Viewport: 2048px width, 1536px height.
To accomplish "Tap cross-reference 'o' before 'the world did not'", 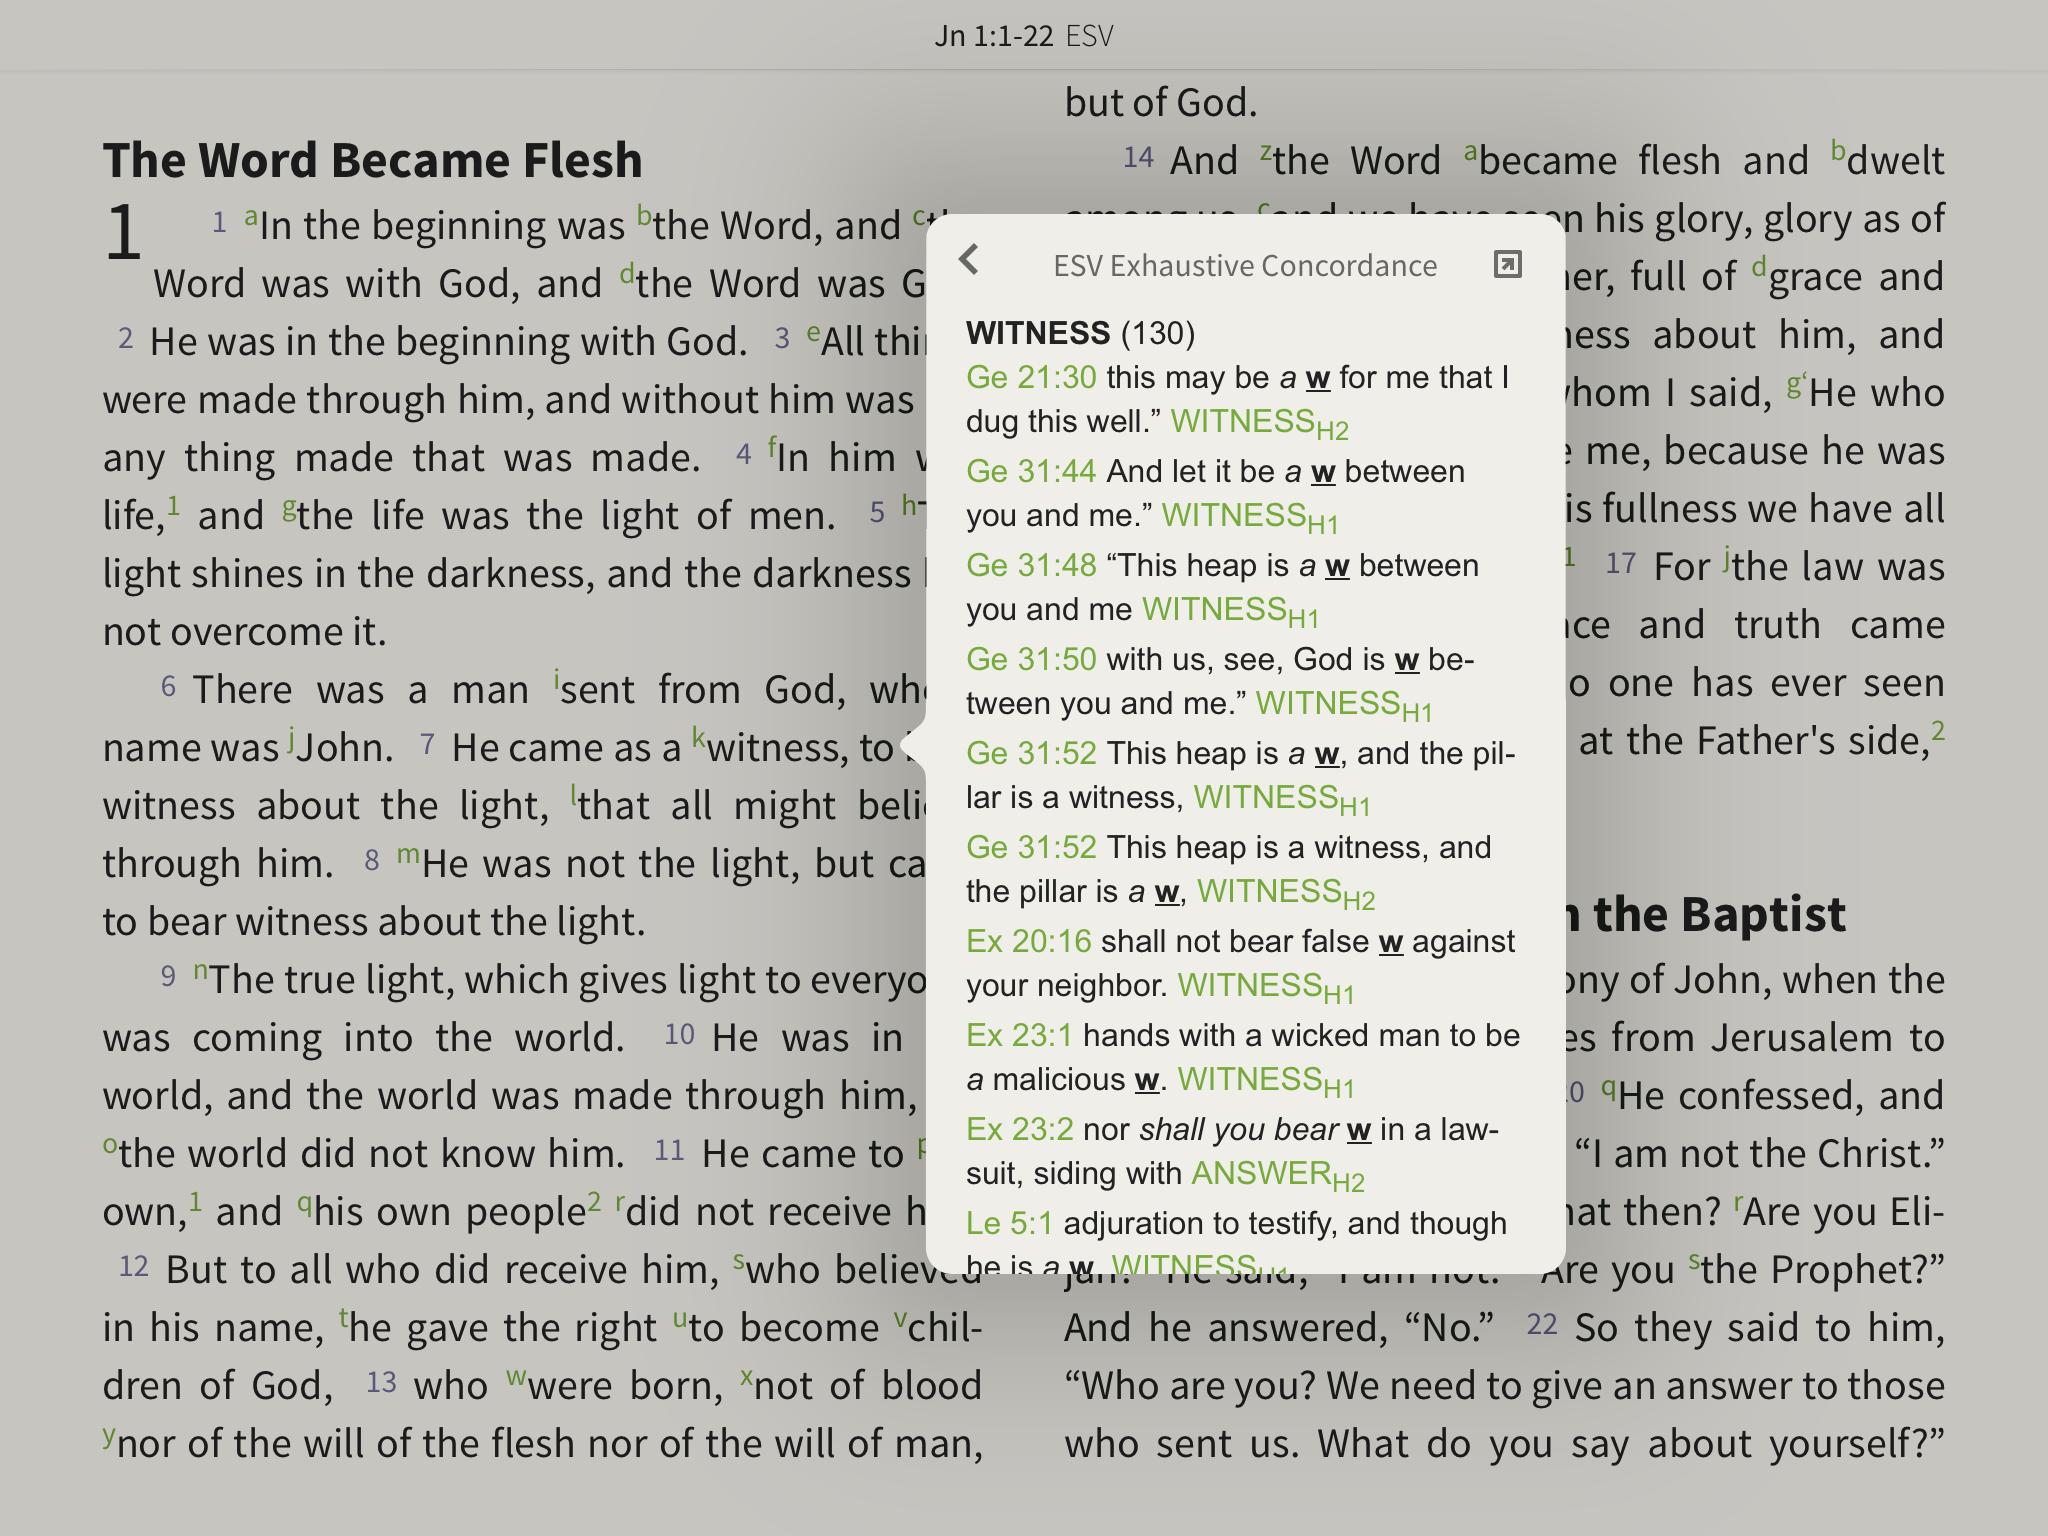I will 110,1146.
